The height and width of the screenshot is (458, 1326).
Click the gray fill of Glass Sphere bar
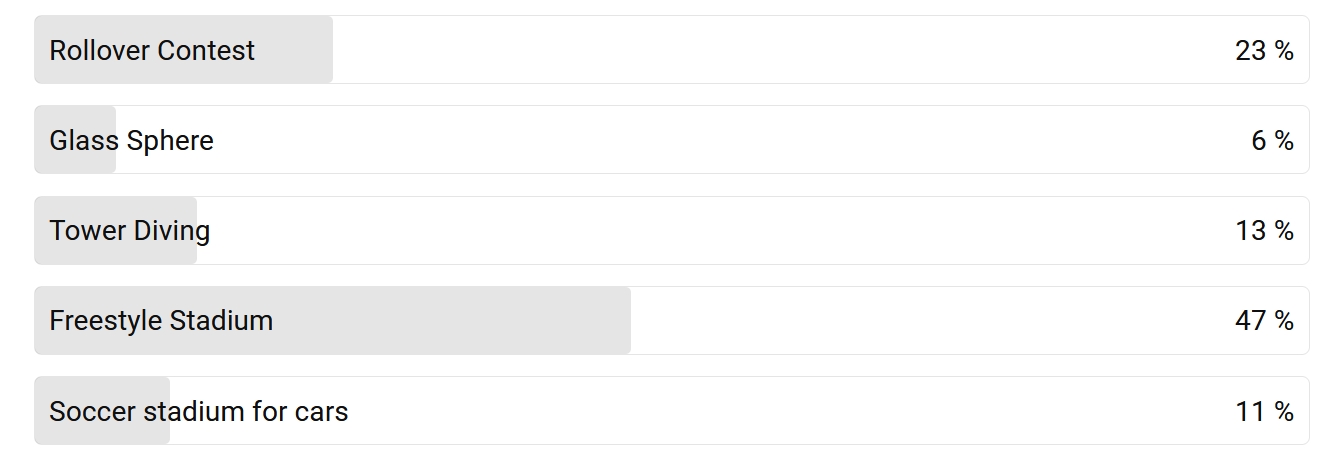pos(75,140)
